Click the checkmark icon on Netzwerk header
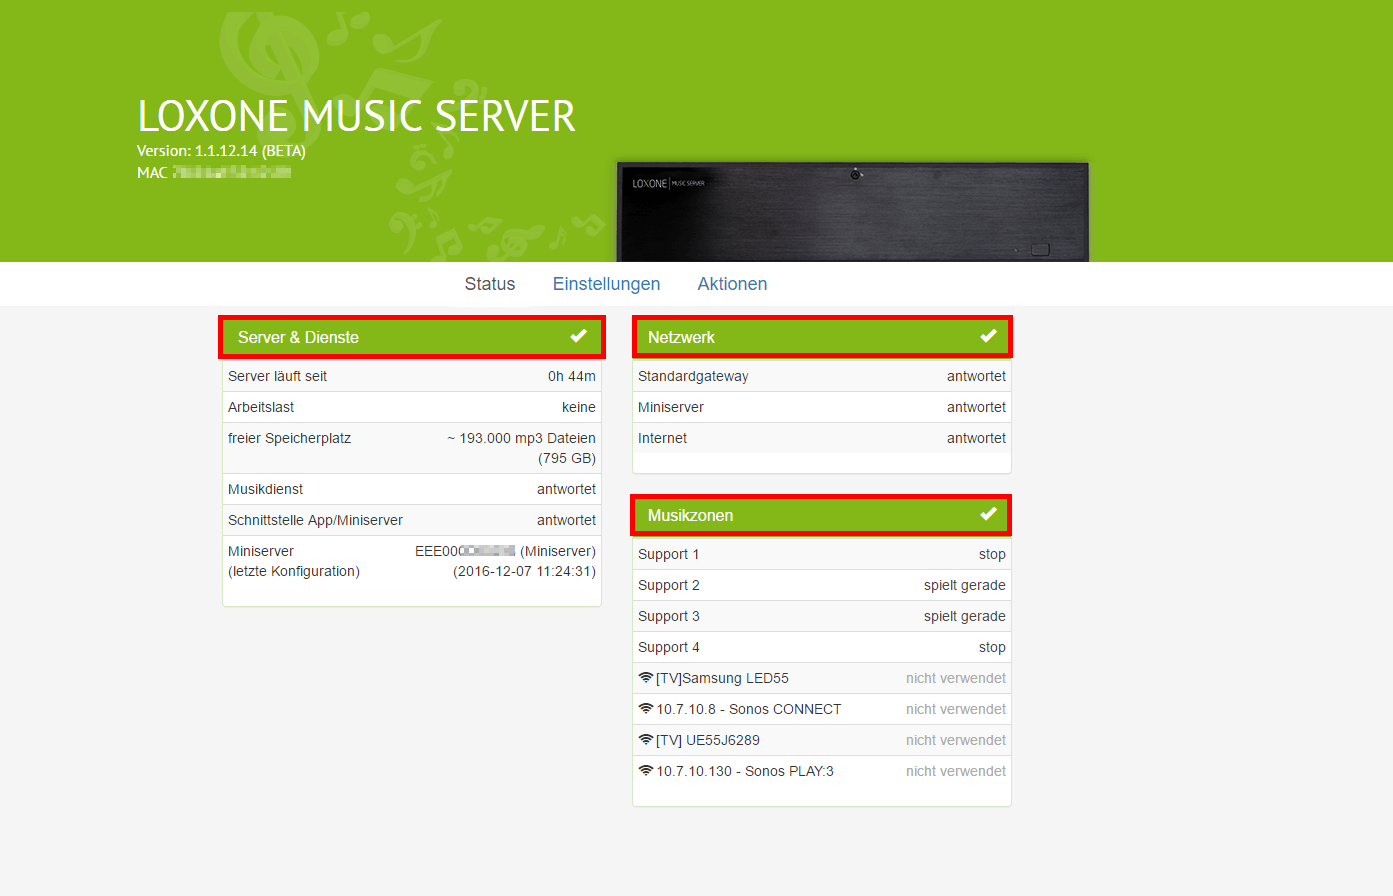Viewport: 1393px width, 896px height. tap(988, 336)
